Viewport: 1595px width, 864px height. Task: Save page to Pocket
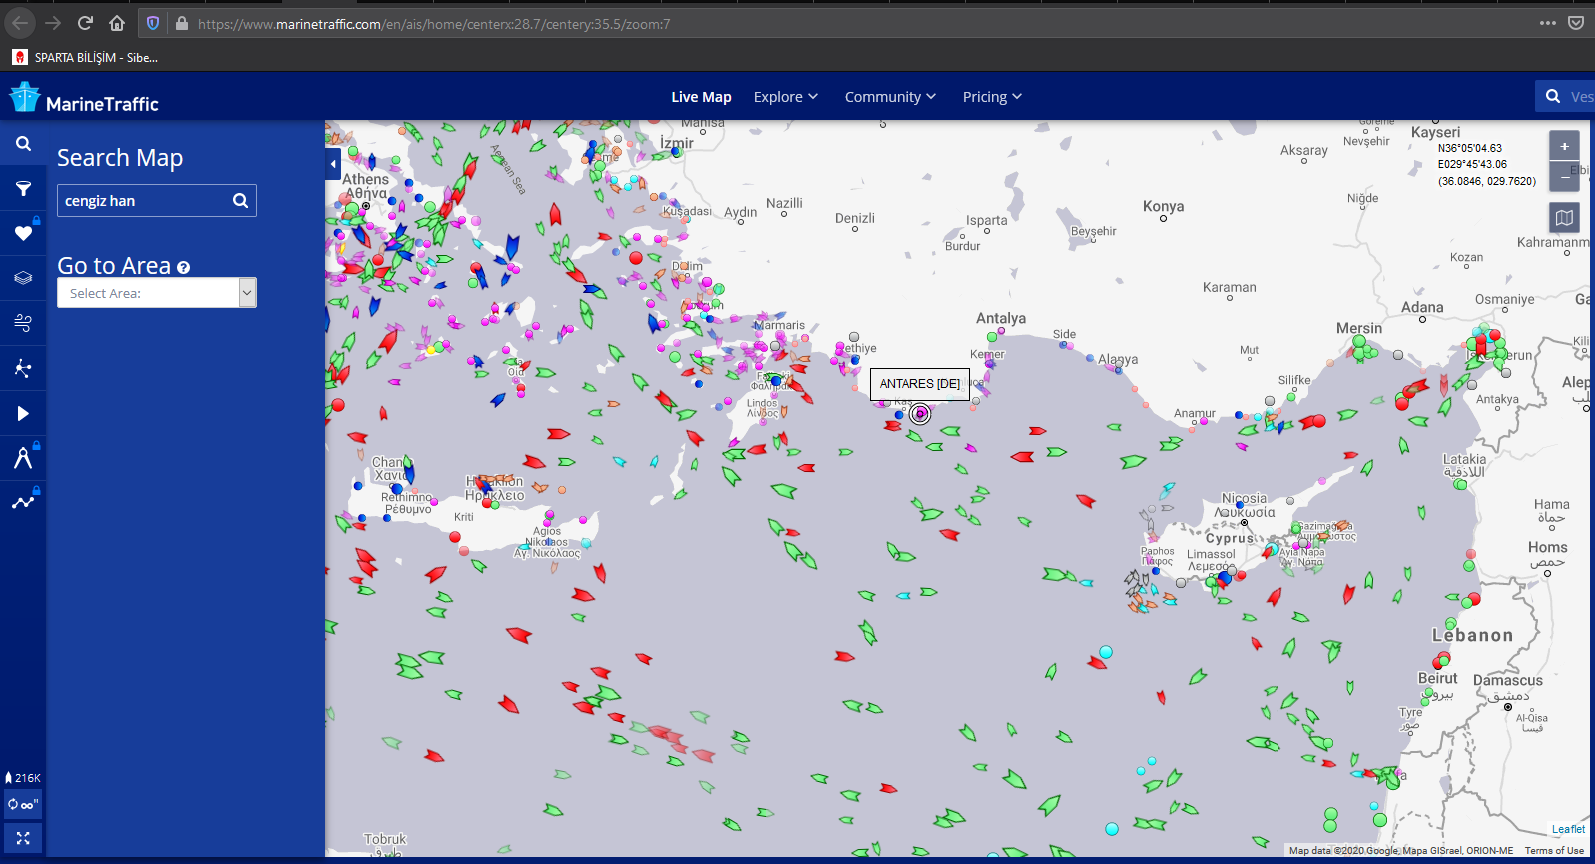(x=1576, y=23)
